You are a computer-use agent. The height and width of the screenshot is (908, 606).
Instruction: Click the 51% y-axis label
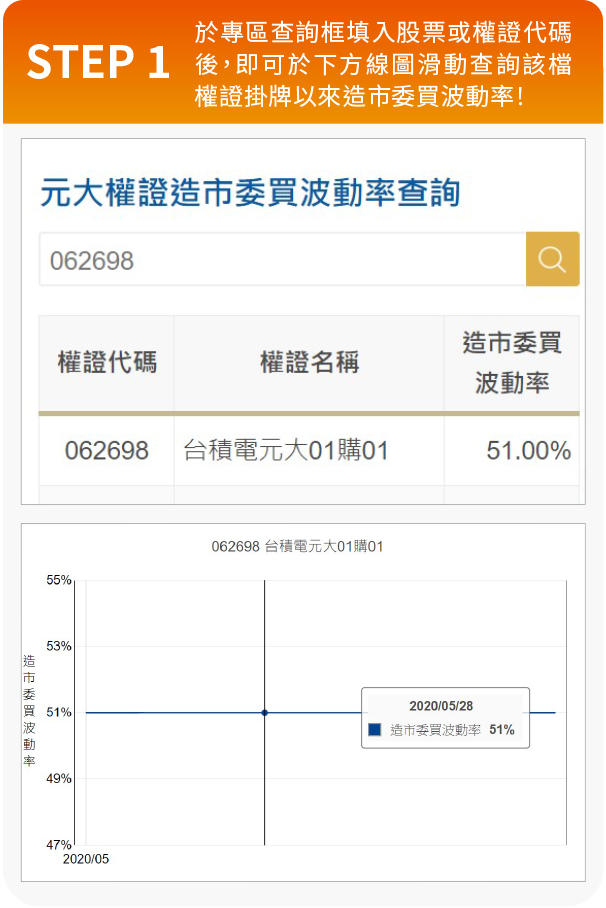[59, 712]
